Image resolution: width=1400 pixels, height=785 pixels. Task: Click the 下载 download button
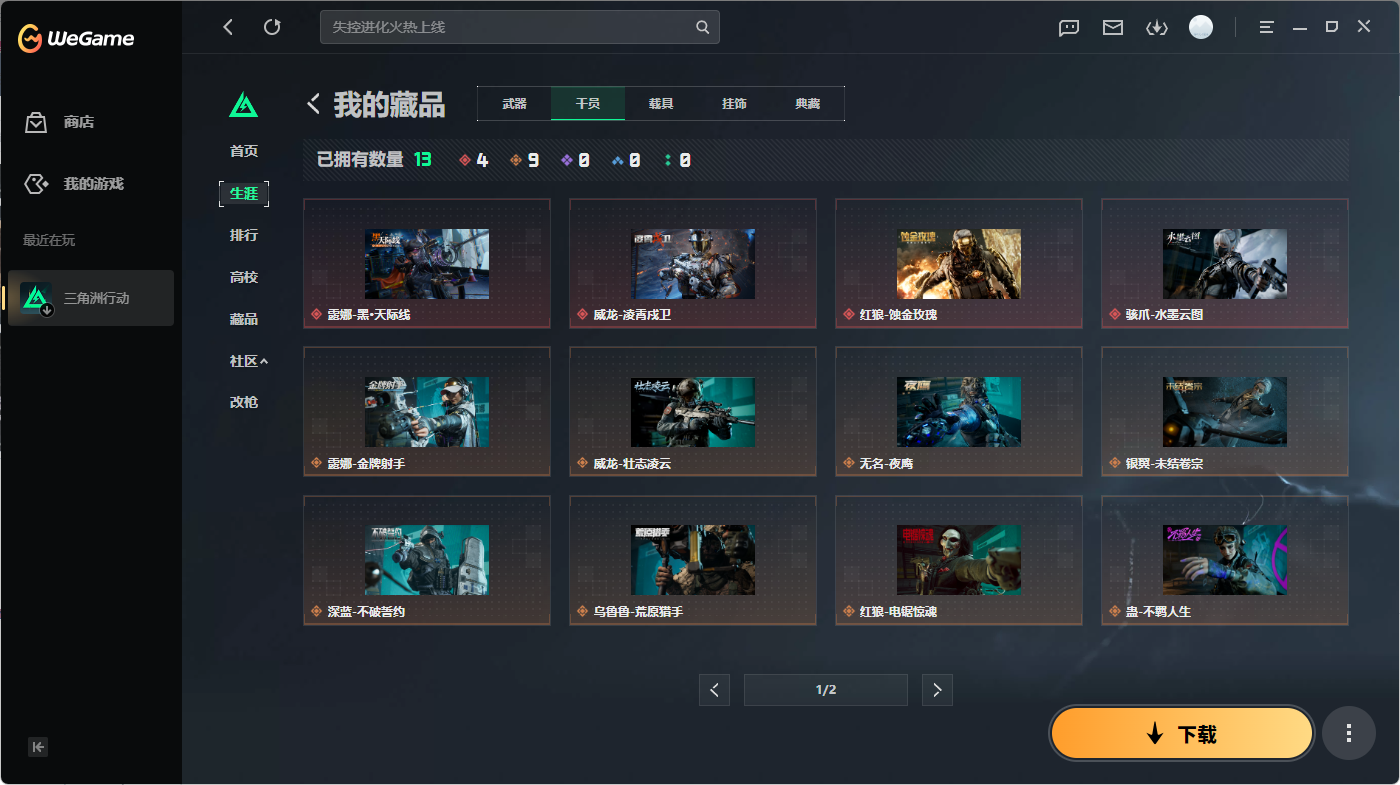1182,734
